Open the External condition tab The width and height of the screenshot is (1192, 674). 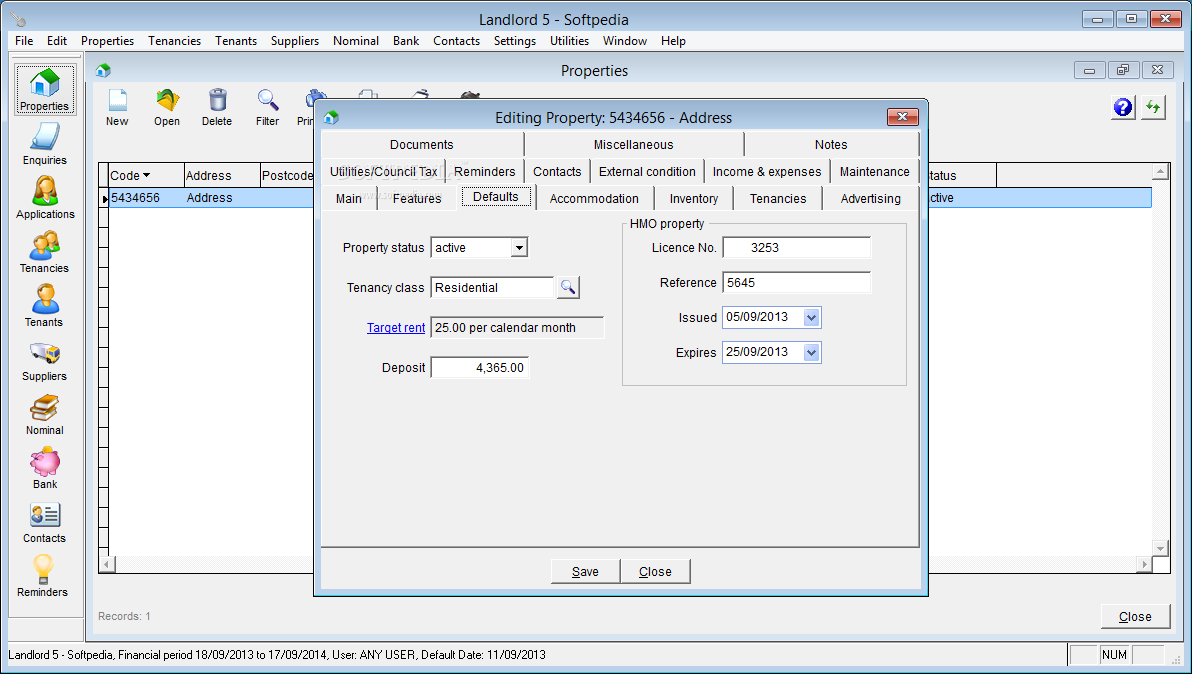click(x=647, y=172)
